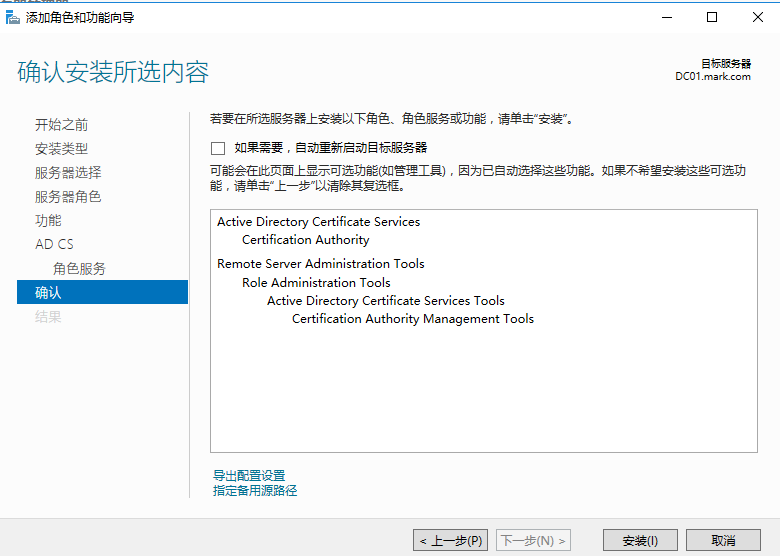
Task: Click DC01.mark.com target server text
Action: pos(713,77)
